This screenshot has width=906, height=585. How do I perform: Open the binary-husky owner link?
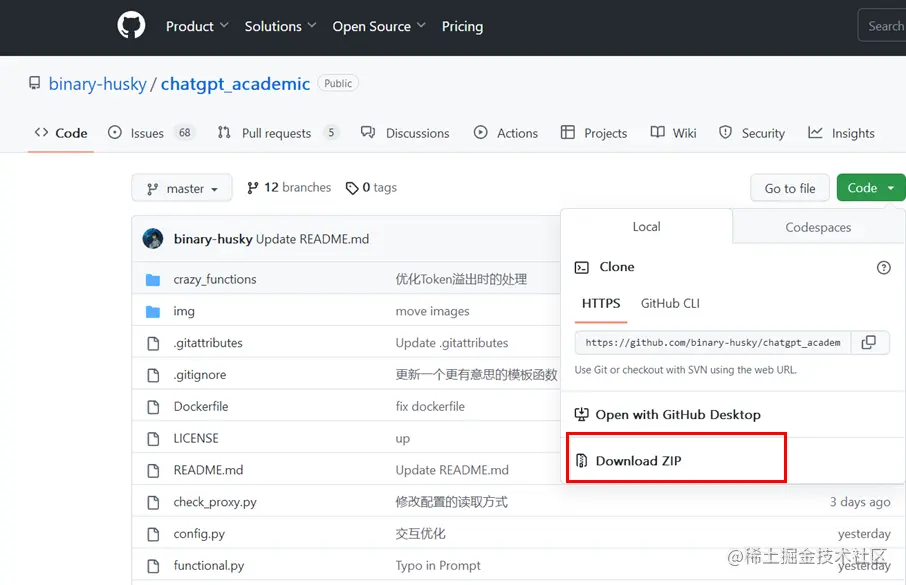coord(98,84)
